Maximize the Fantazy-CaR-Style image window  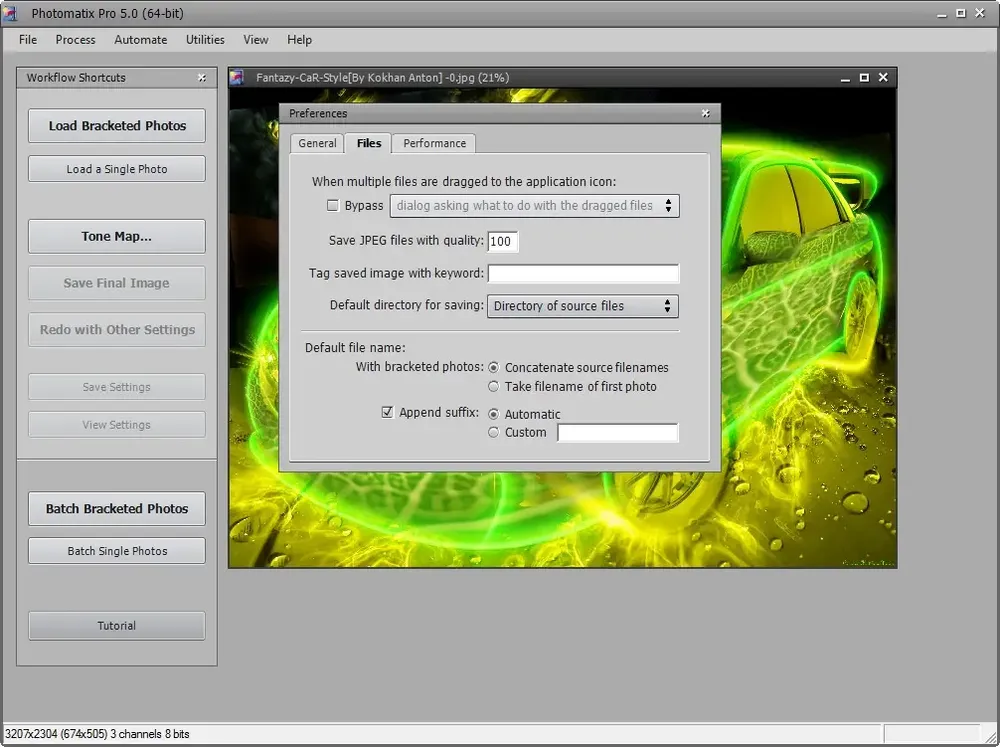(864, 77)
